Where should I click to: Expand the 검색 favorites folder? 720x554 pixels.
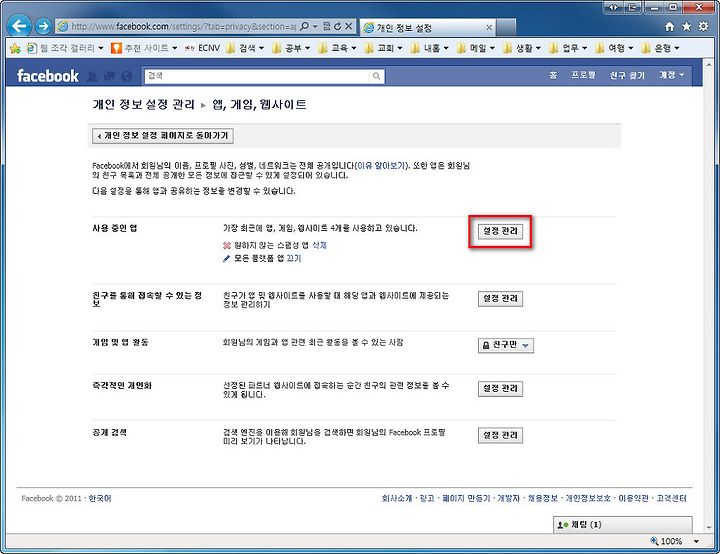tap(245, 48)
